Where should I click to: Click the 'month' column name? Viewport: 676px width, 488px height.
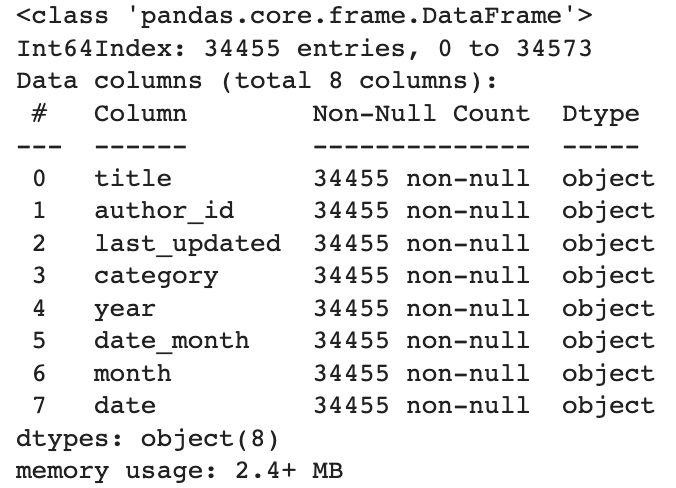pos(133,373)
